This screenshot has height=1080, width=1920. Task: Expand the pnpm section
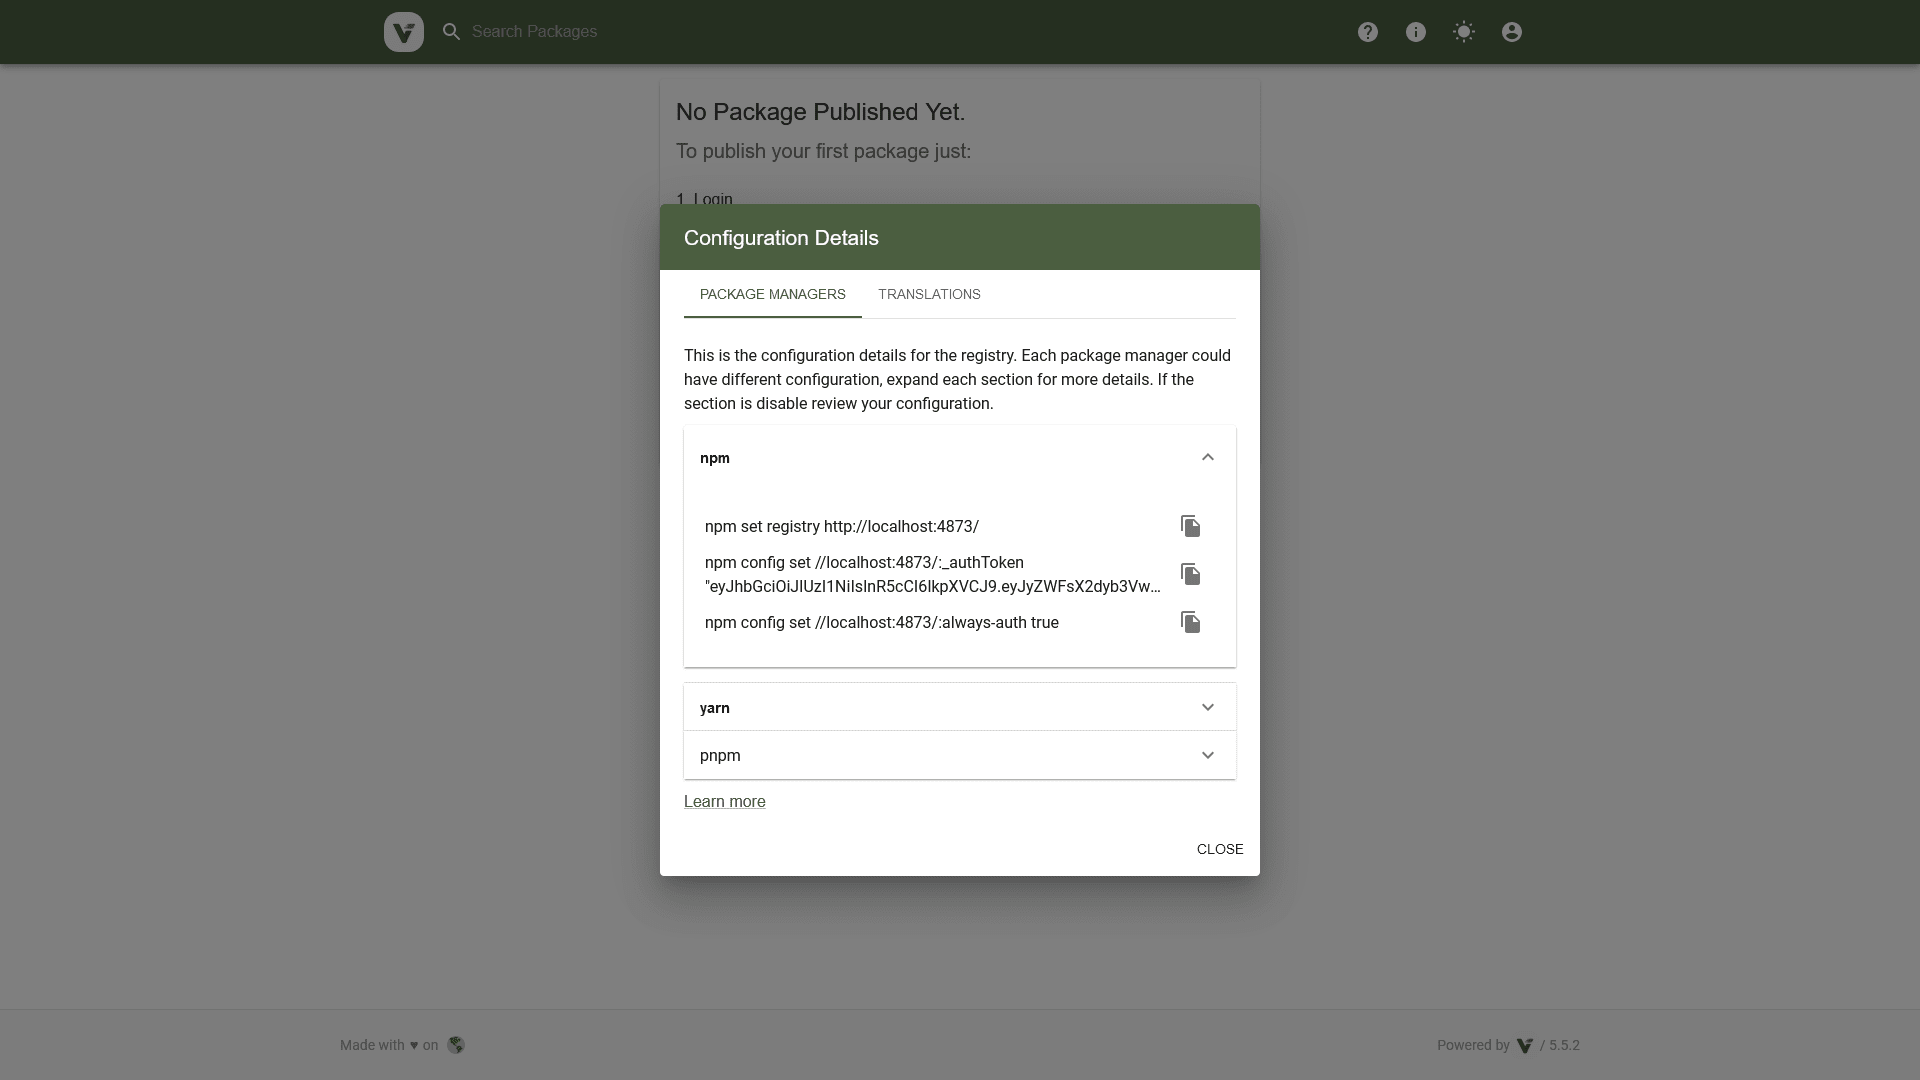point(1207,755)
